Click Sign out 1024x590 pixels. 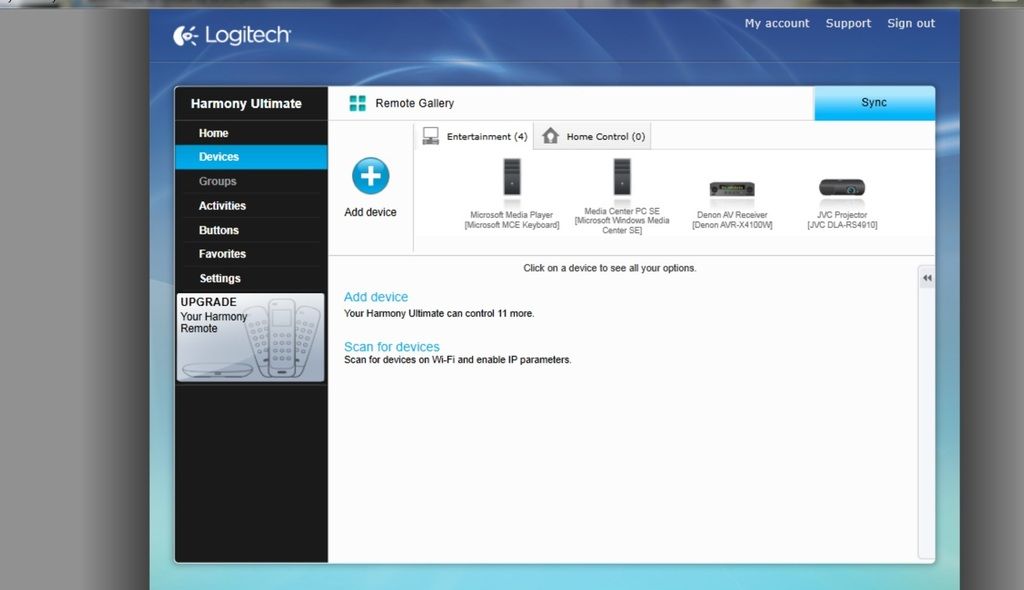click(910, 24)
